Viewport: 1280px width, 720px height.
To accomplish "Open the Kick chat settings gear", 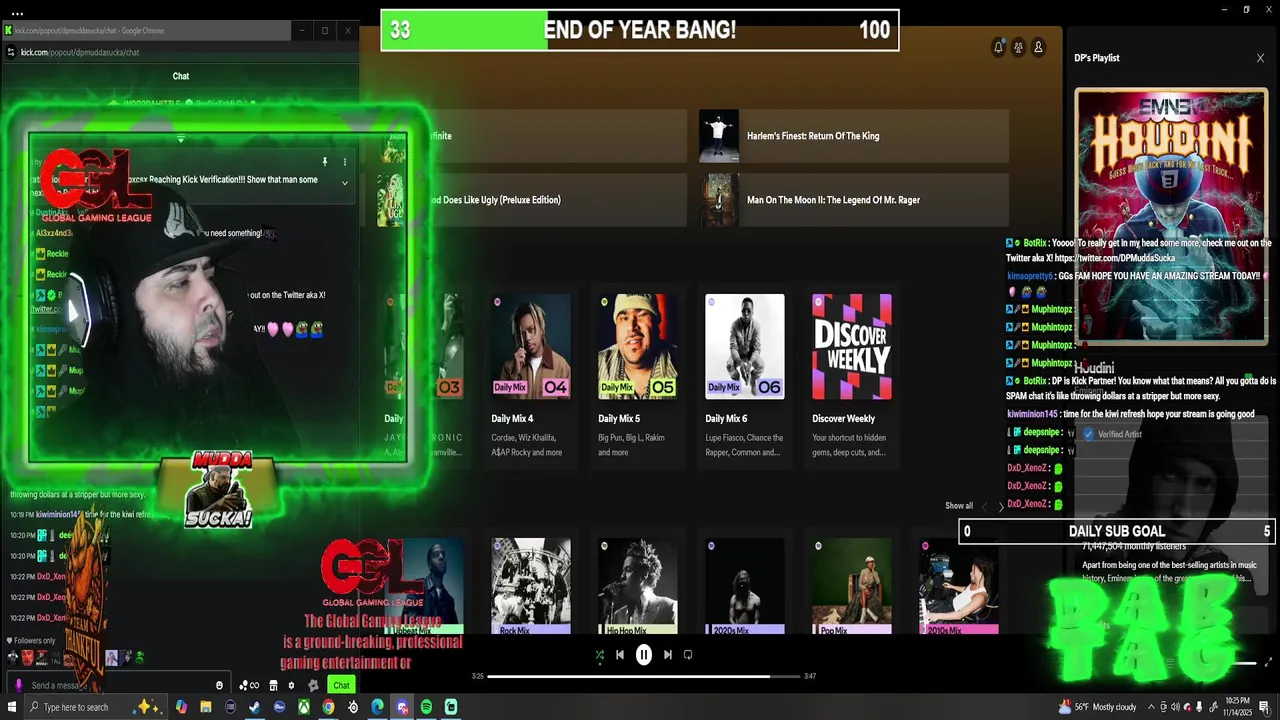I will tap(291, 685).
